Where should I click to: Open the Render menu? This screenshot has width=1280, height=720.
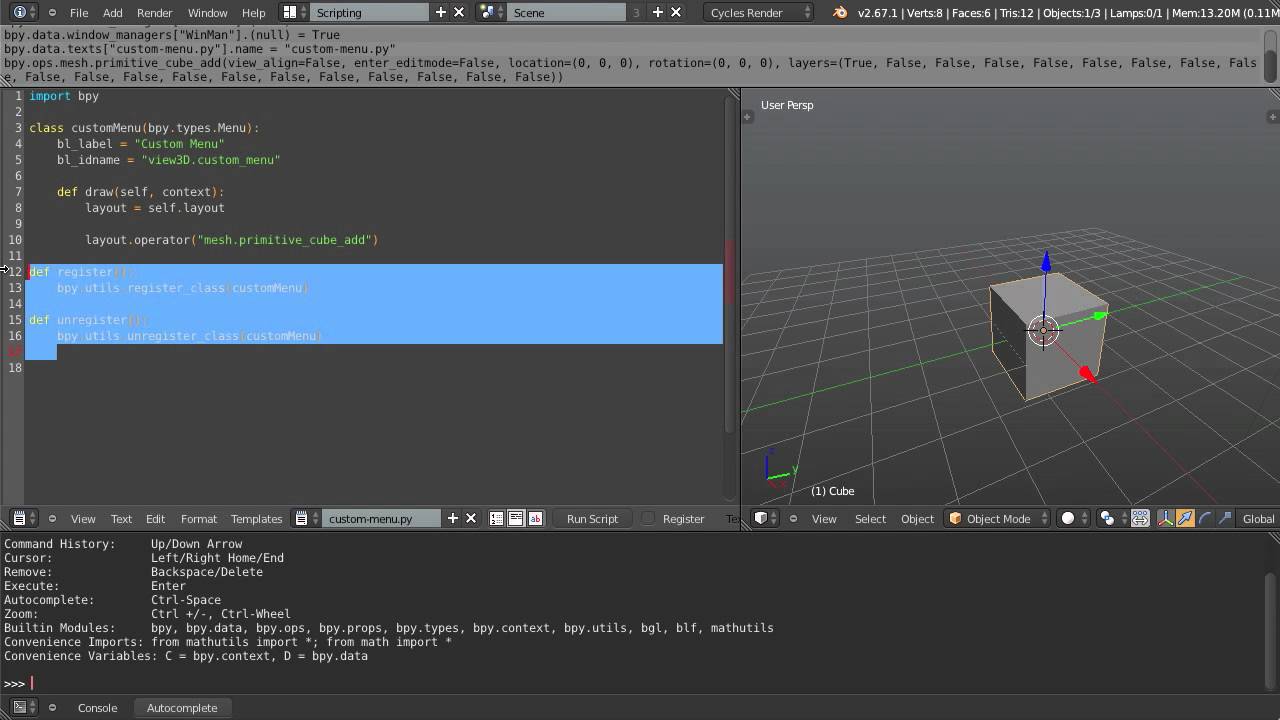[154, 12]
